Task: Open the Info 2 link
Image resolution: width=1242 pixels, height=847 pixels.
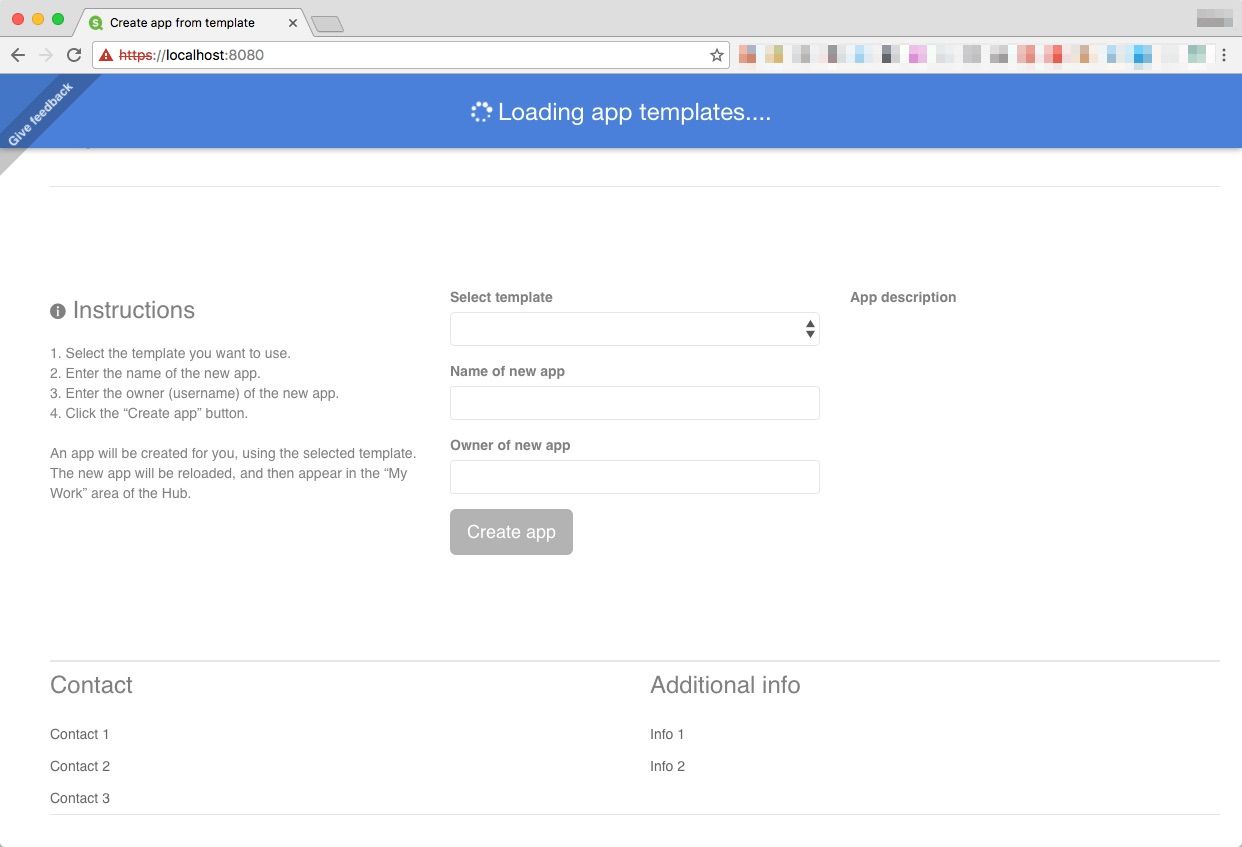Action: (667, 766)
